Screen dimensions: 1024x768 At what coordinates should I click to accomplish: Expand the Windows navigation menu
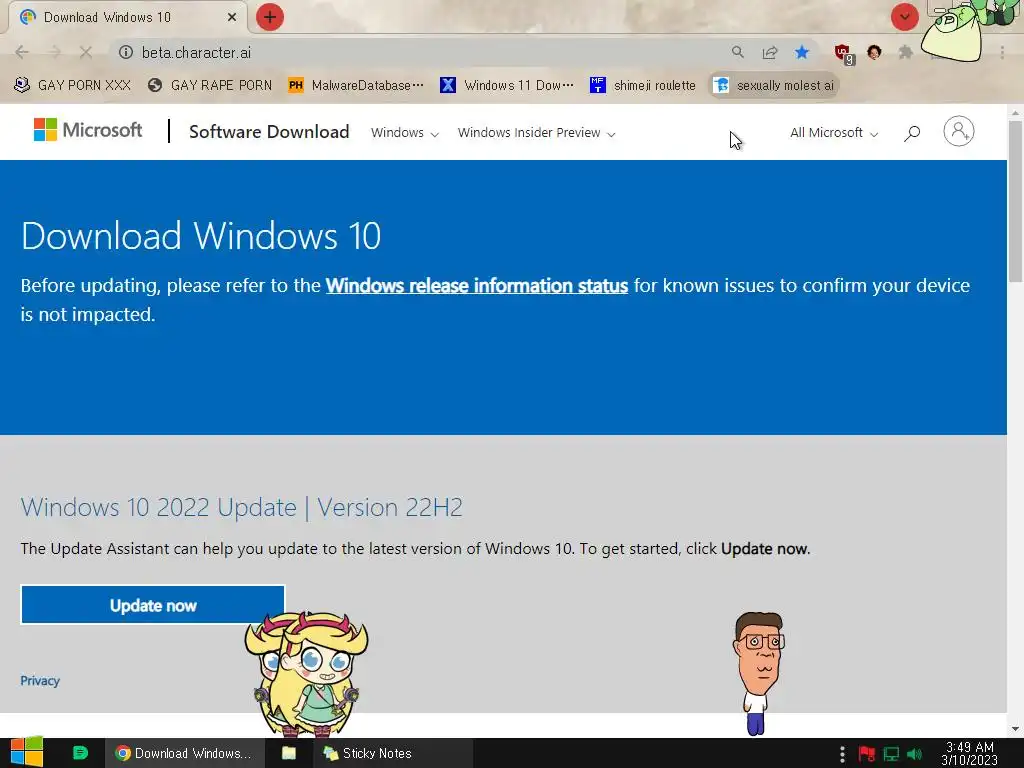404,133
